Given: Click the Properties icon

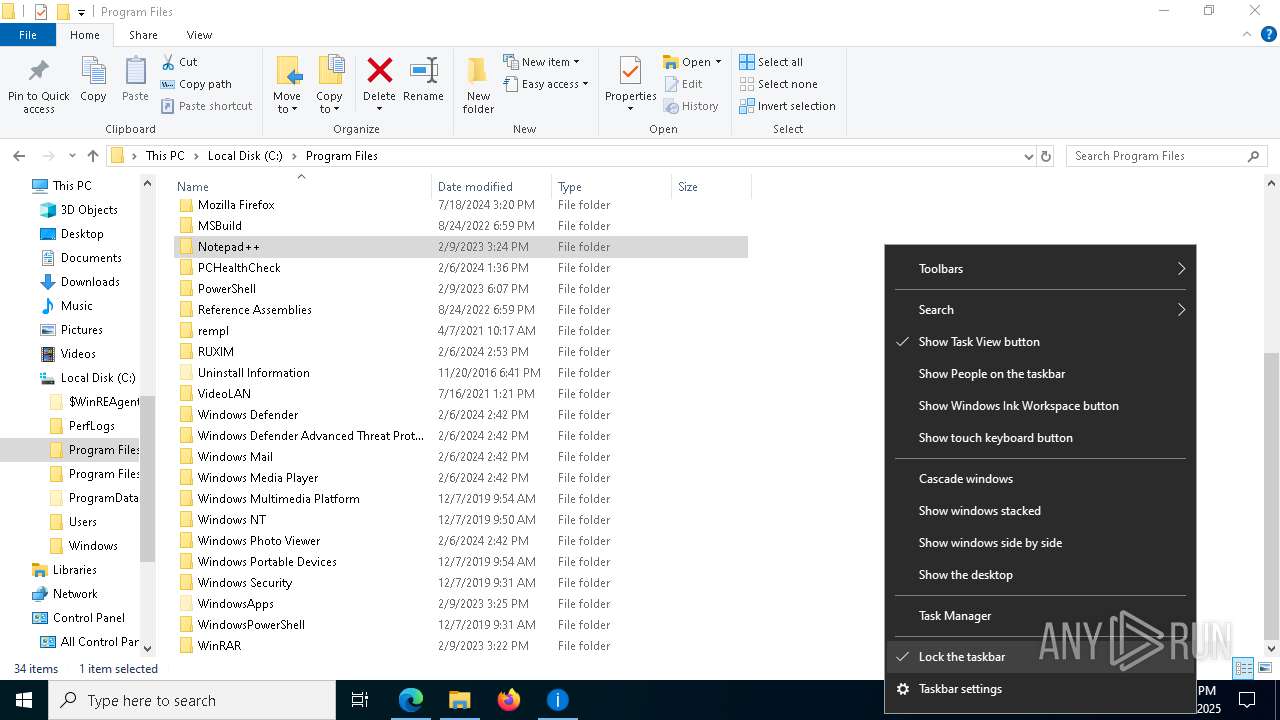Looking at the screenshot, I should click(630, 72).
